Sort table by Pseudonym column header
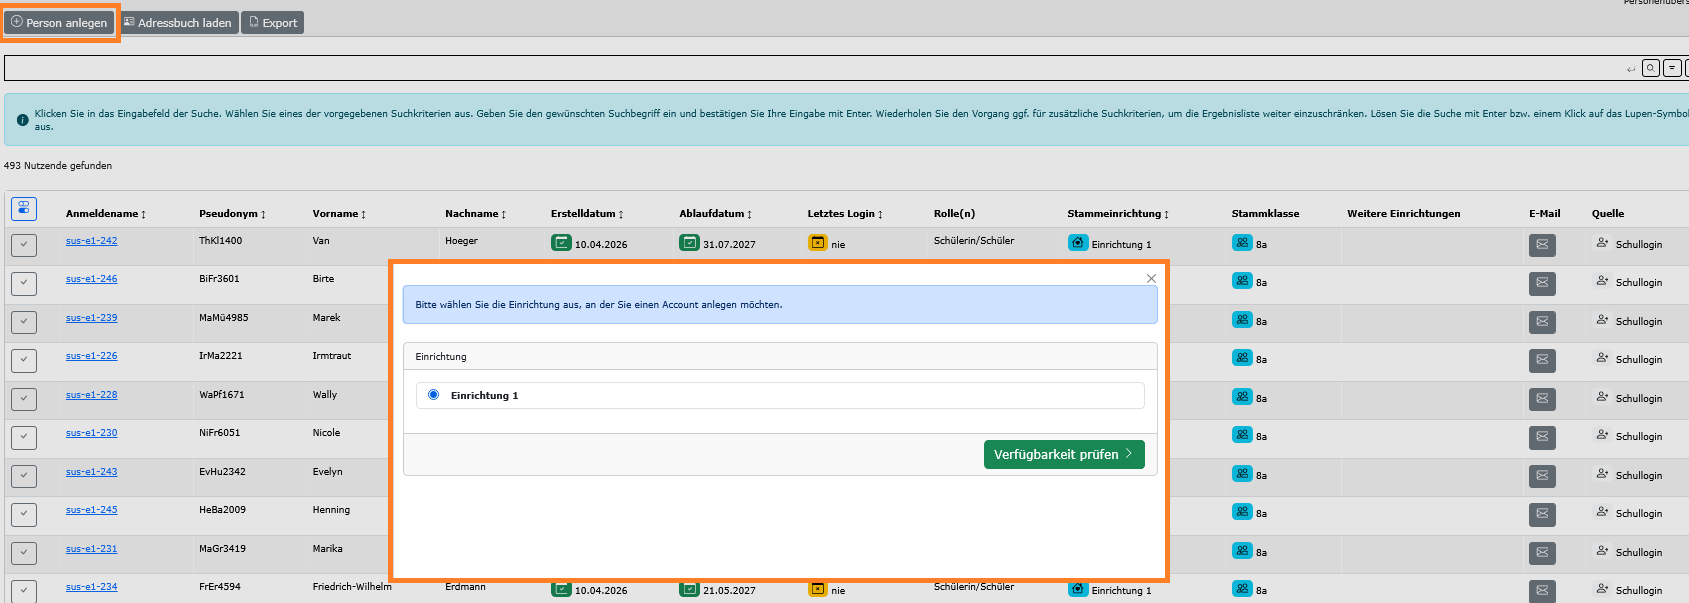This screenshot has height=603, width=1689. point(232,214)
